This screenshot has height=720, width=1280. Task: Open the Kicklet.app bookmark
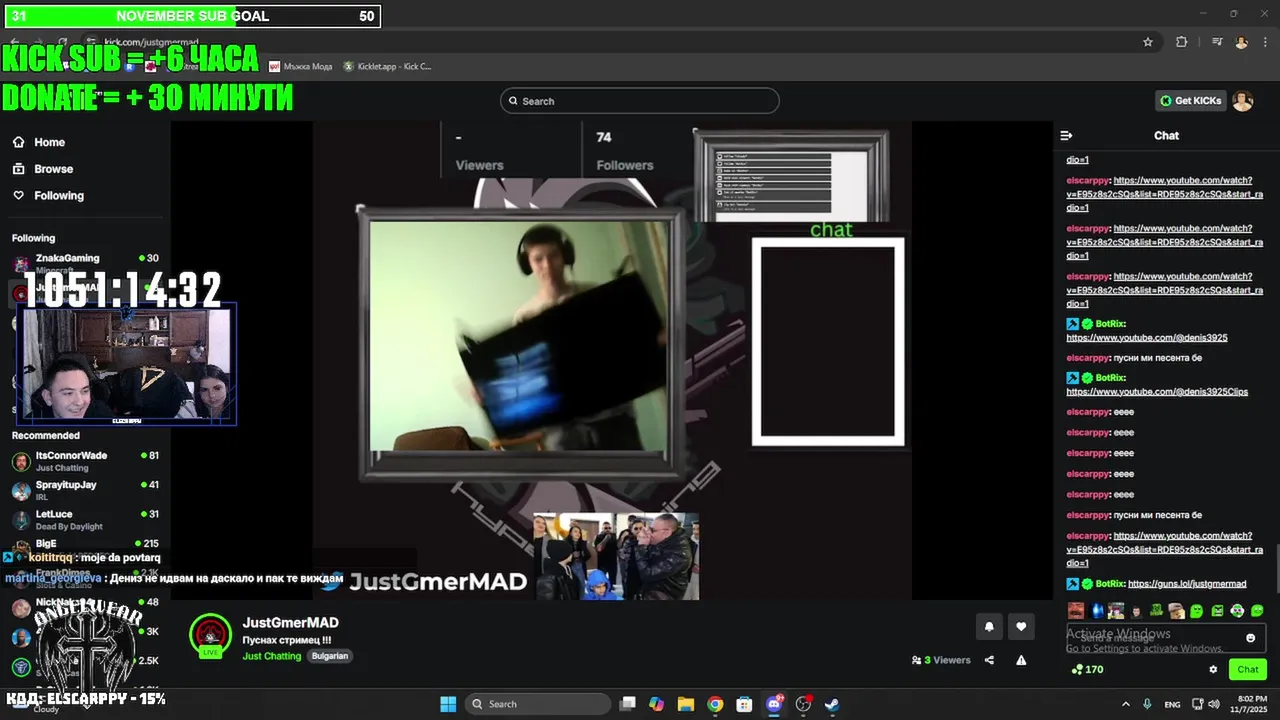point(387,66)
